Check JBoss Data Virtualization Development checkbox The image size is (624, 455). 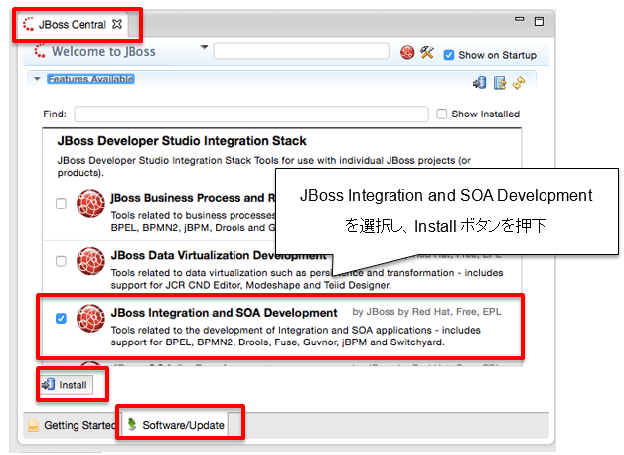tap(61, 261)
